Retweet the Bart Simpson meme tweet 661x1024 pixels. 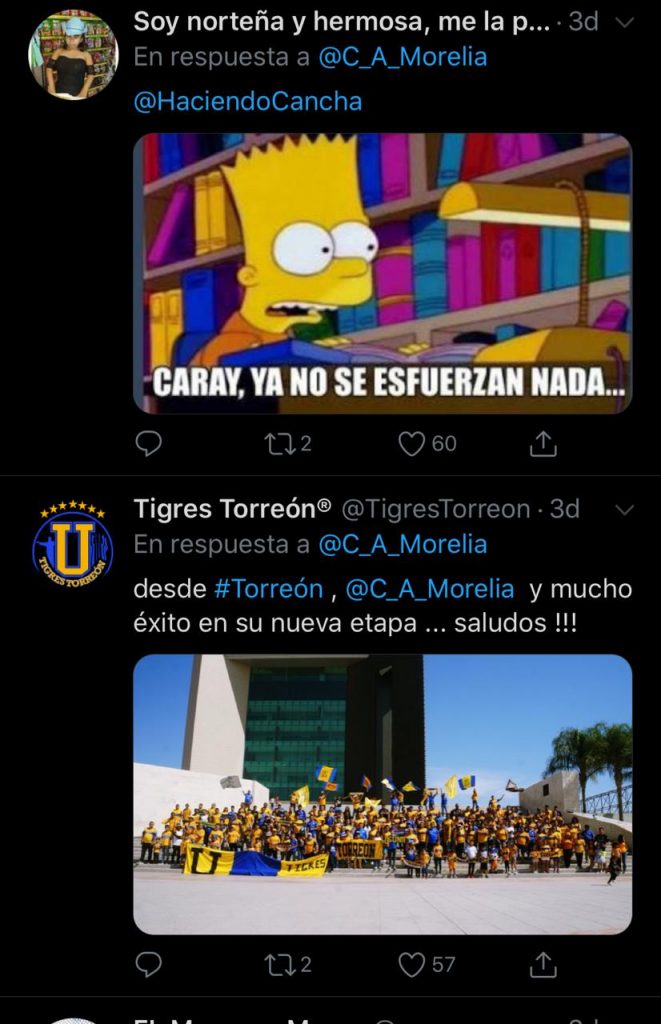coord(287,444)
